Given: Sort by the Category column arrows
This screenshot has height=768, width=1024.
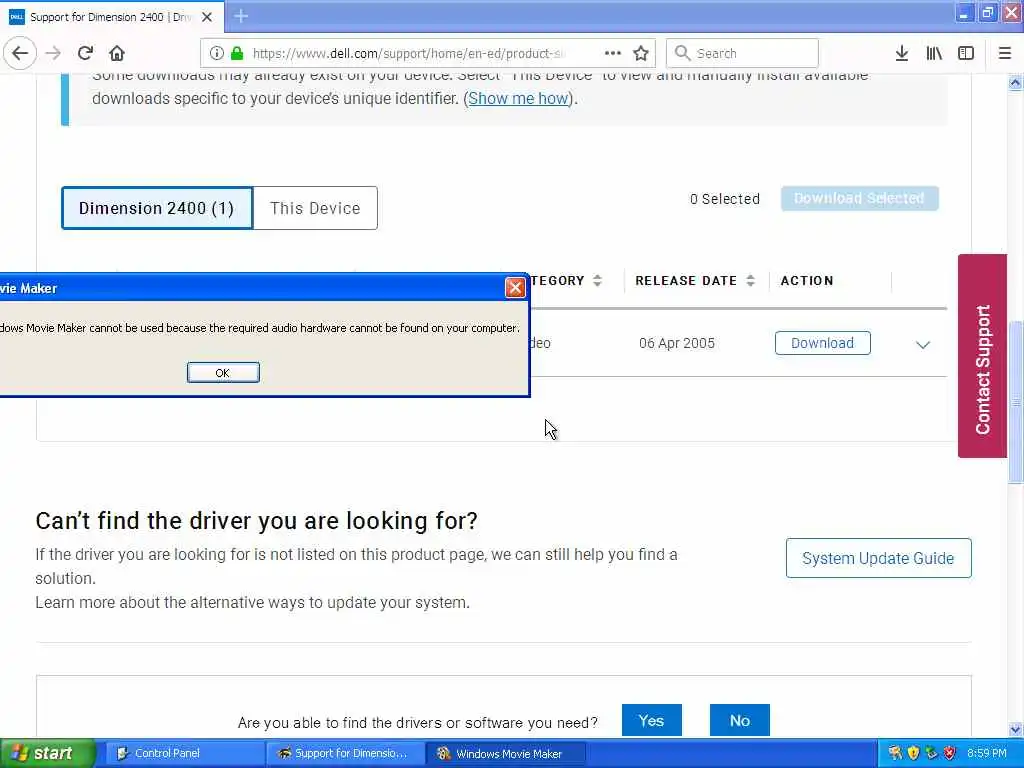Looking at the screenshot, I should (x=598, y=281).
